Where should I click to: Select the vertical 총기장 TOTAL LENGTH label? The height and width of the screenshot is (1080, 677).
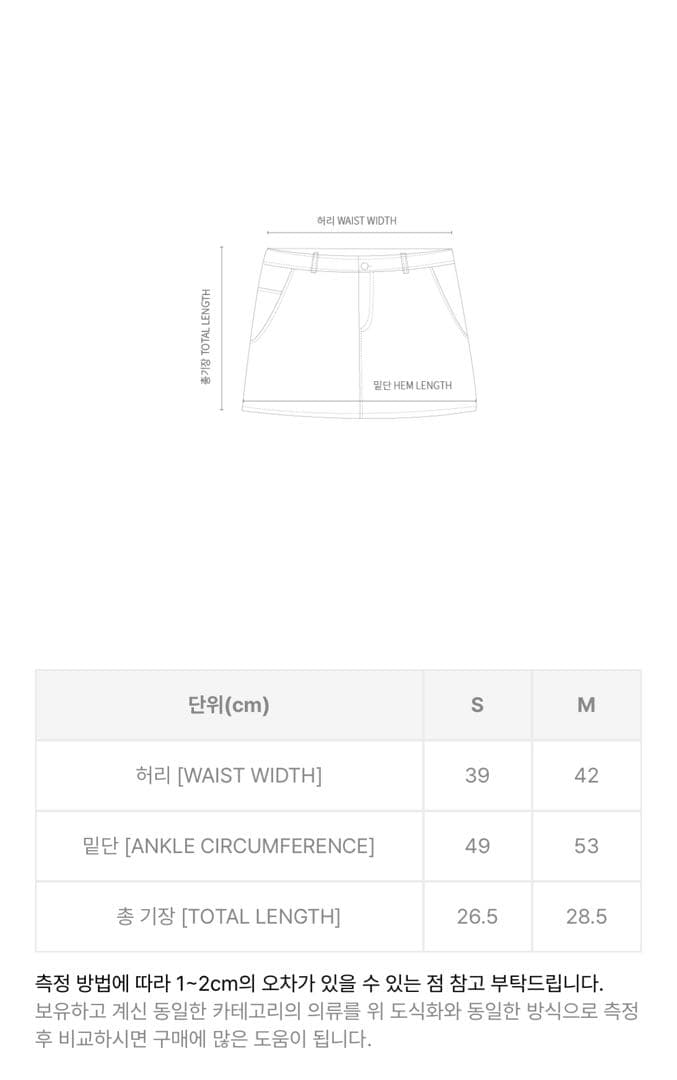[x=206, y=337]
